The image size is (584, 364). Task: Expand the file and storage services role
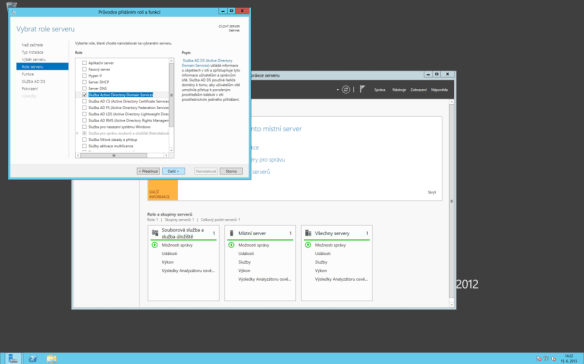[77, 133]
